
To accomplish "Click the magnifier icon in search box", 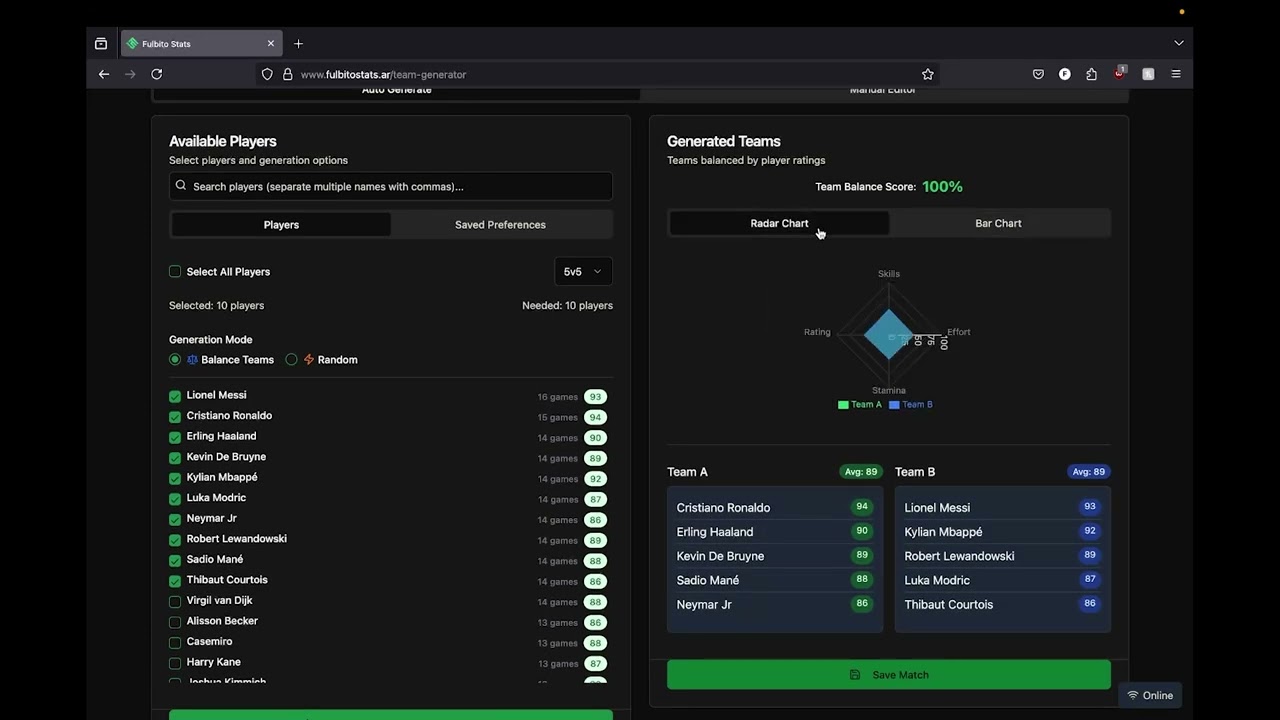I will pos(181,185).
